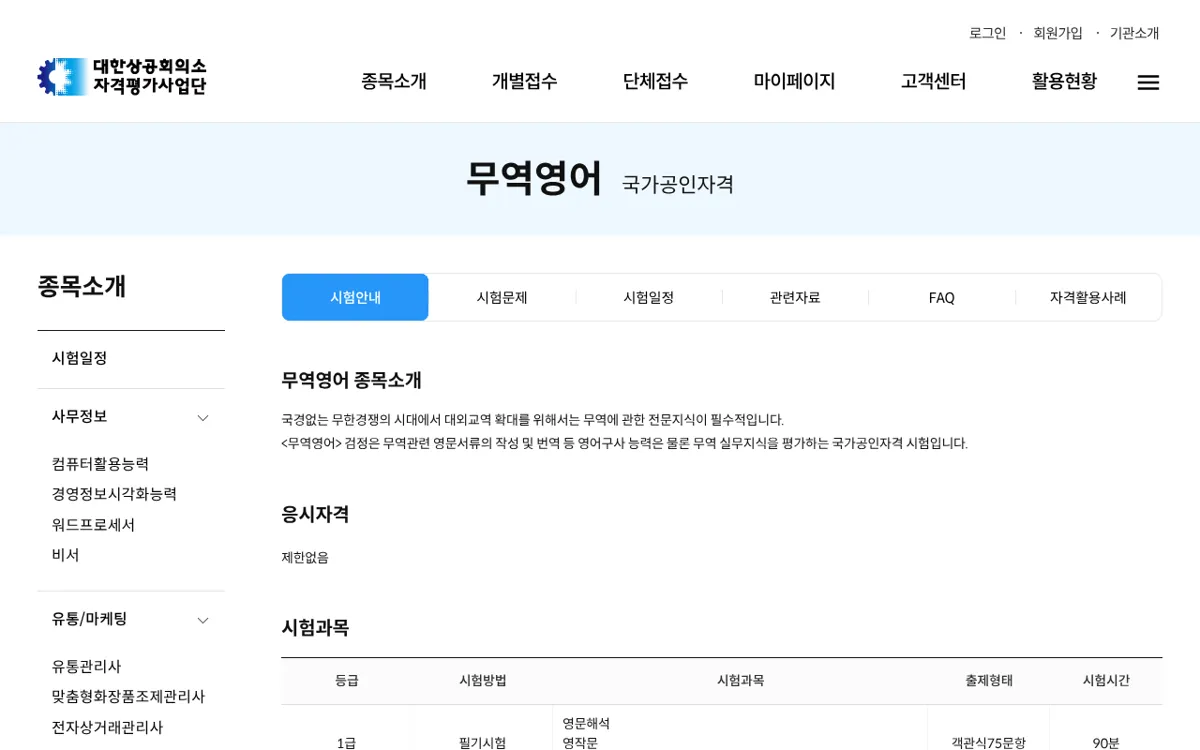Open 전자상거래관리사 in the sidebar
The image size is (1200, 750).
coord(108,727)
